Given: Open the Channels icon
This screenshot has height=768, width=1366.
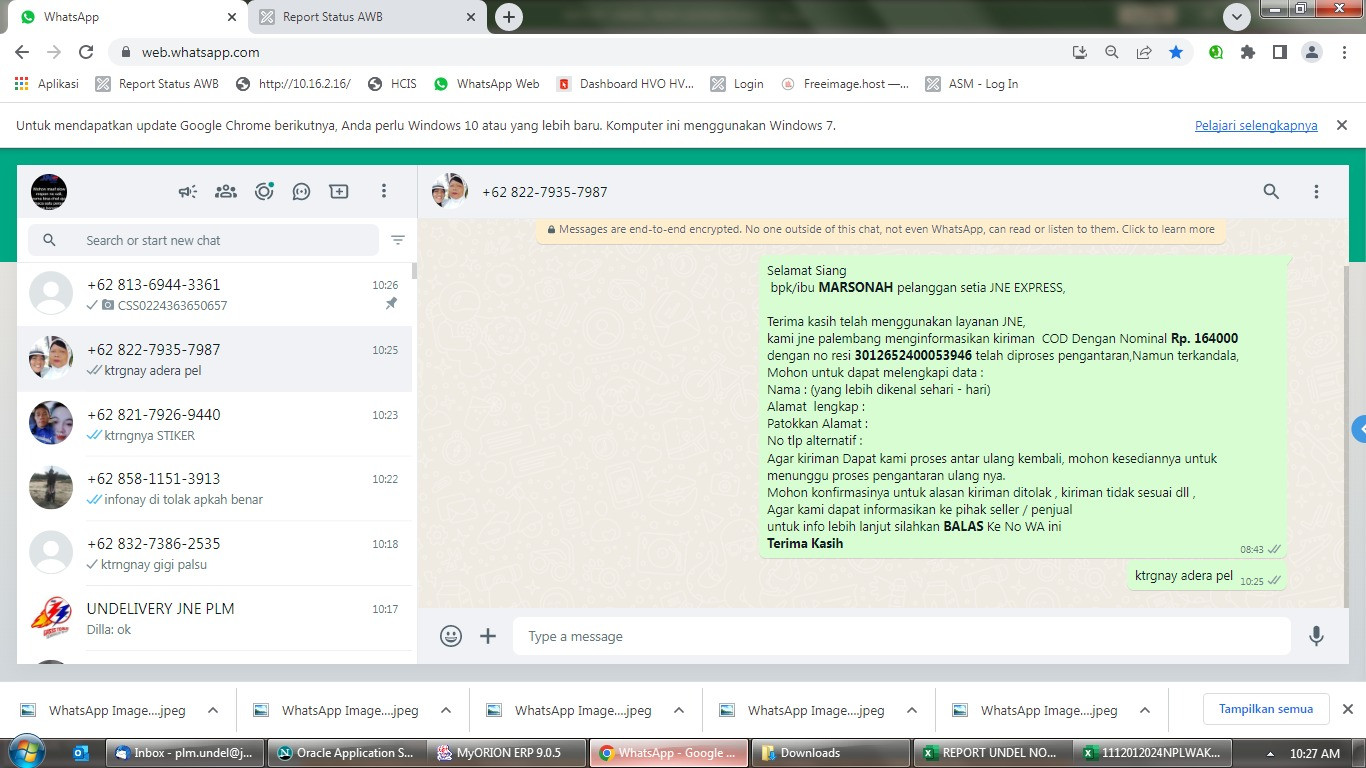Looking at the screenshot, I should coord(301,191).
